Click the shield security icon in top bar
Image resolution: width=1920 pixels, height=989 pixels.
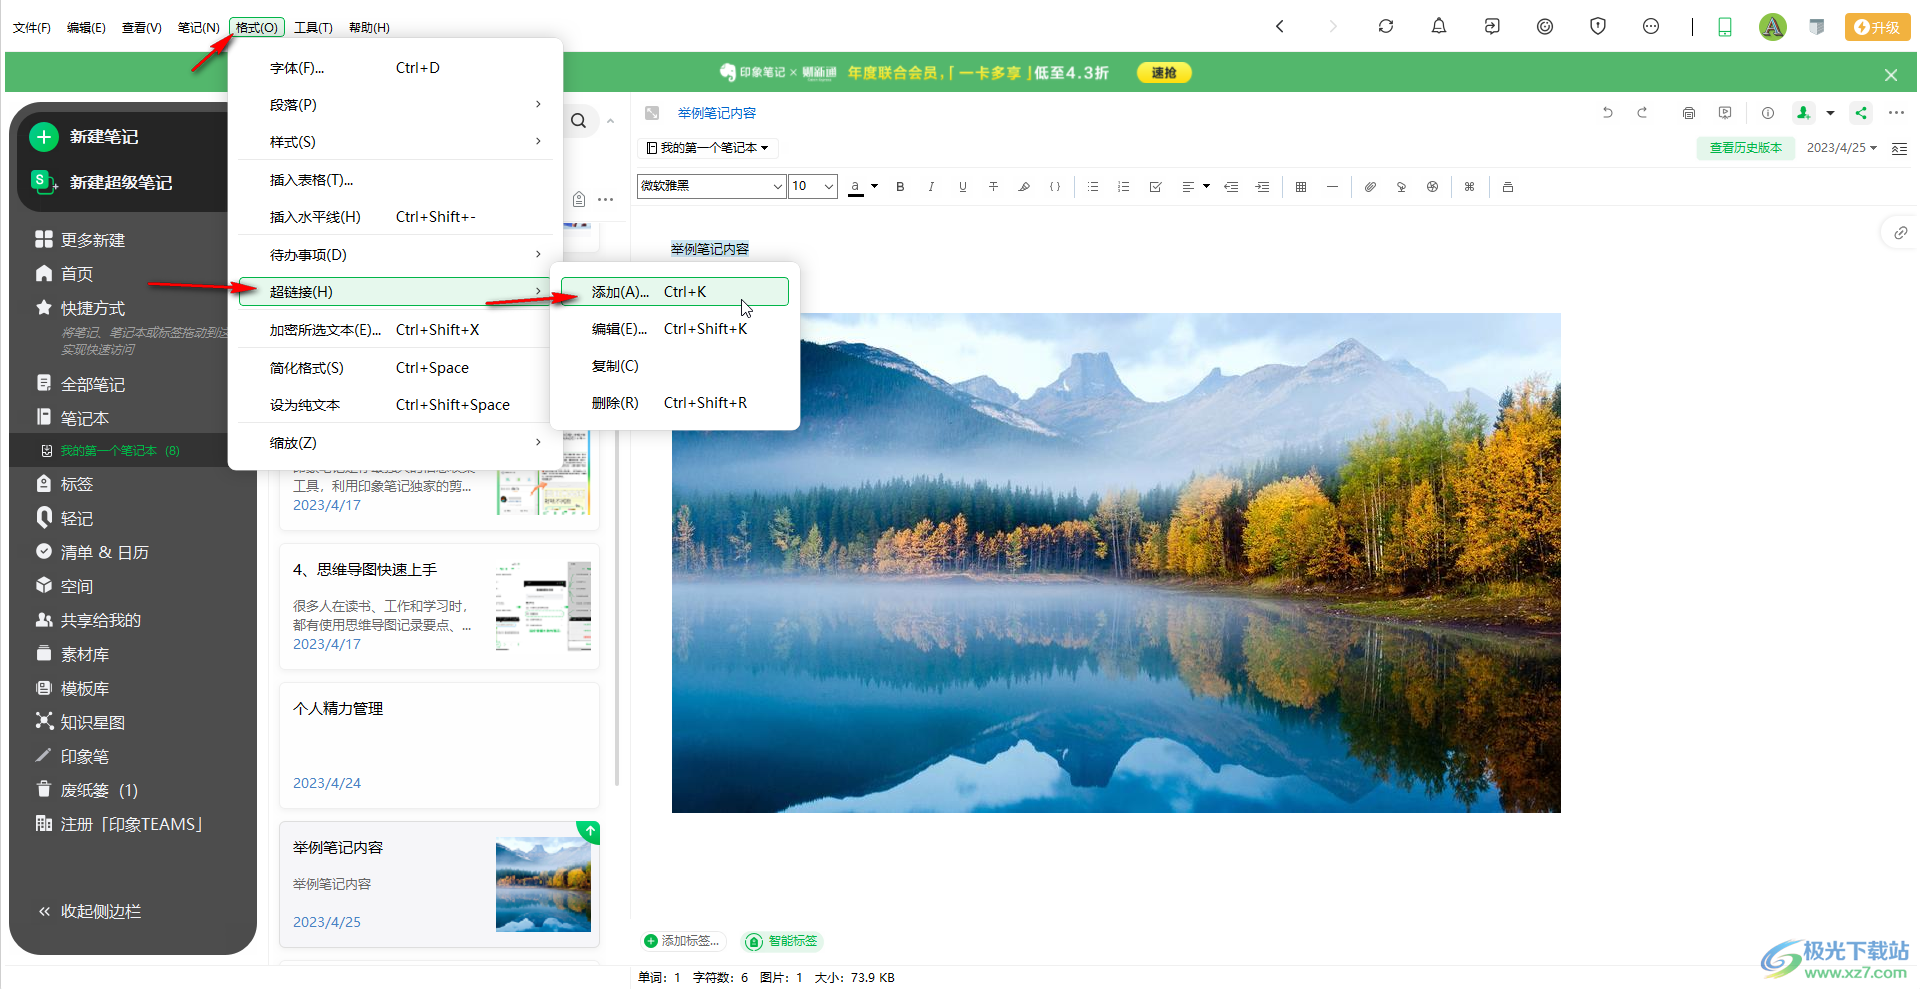[1597, 27]
